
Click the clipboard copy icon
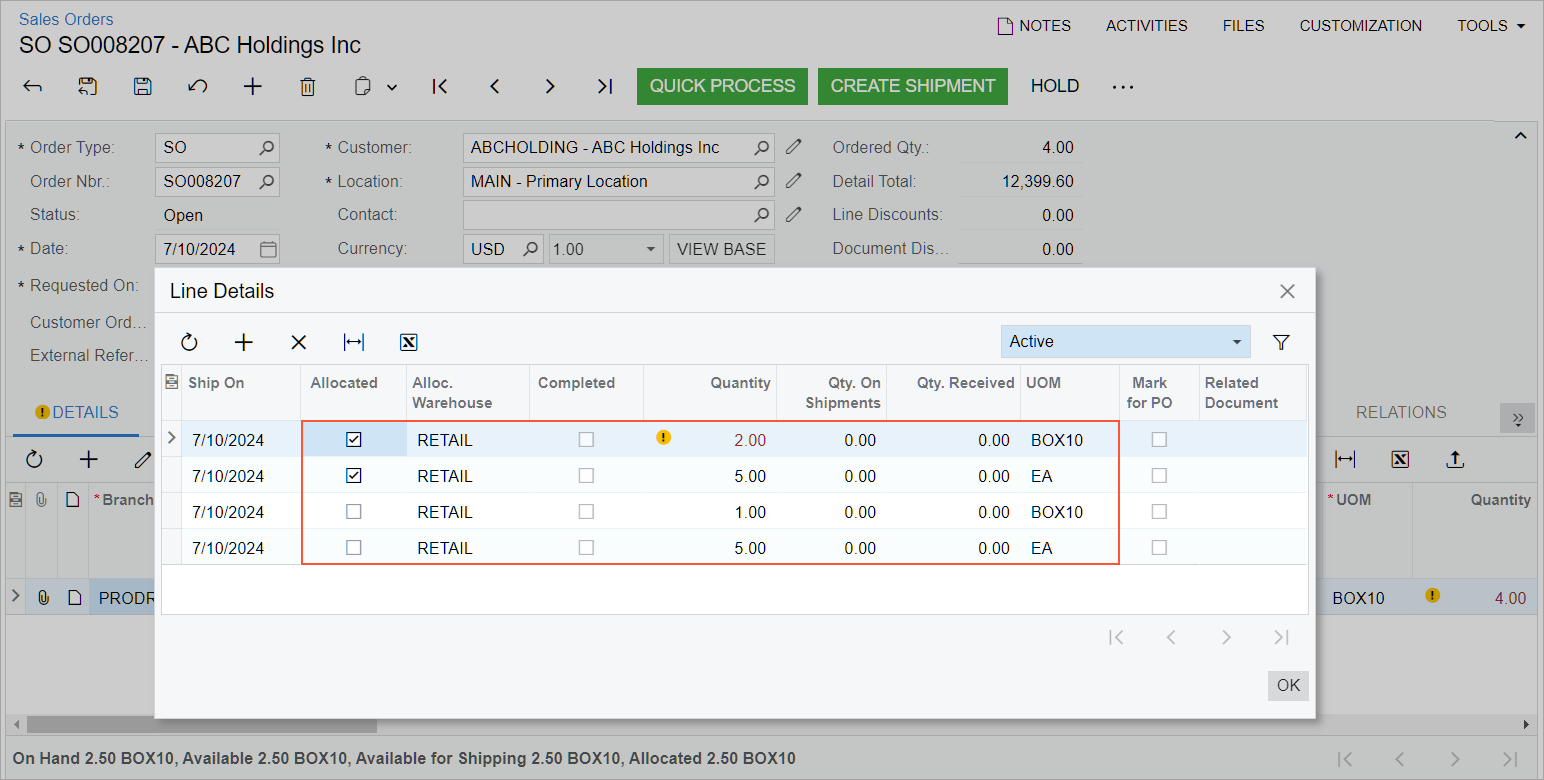point(364,86)
